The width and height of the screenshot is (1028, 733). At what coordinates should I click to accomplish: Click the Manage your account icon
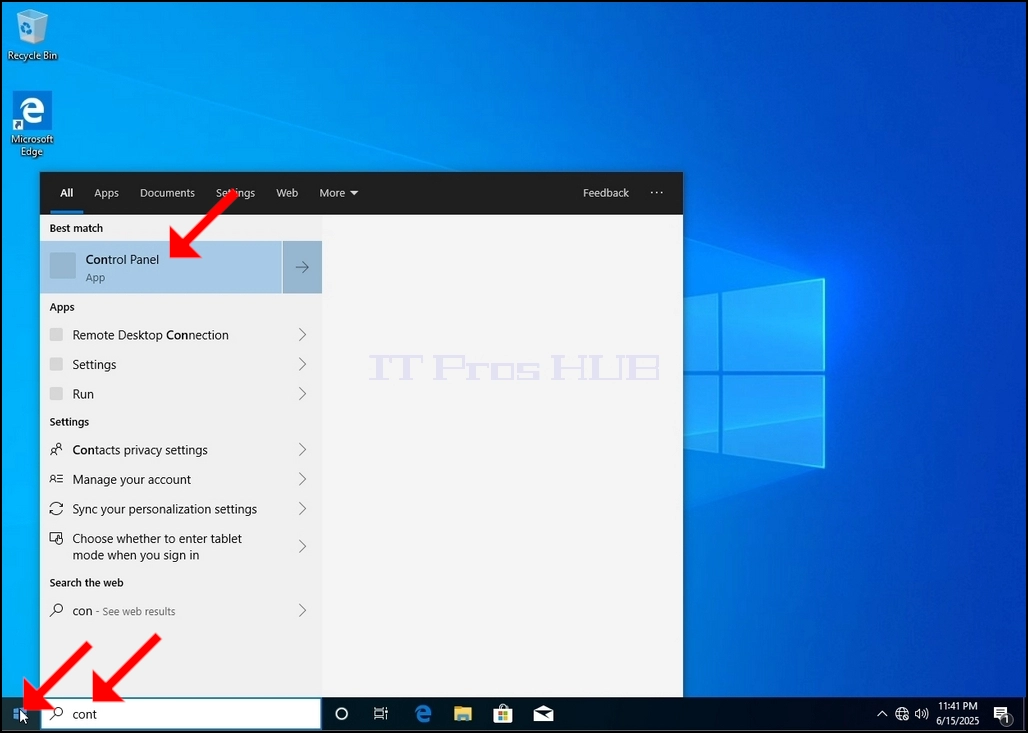coord(56,479)
